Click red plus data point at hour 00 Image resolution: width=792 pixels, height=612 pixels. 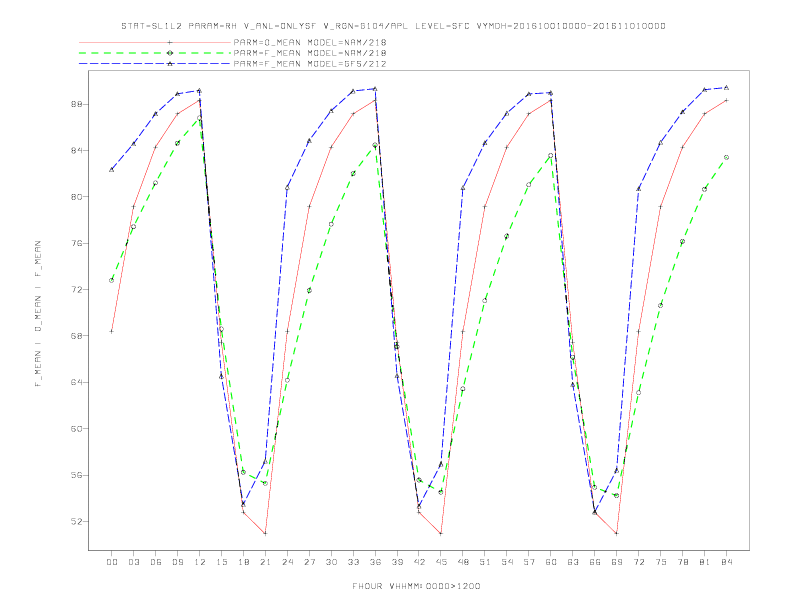pos(112,331)
